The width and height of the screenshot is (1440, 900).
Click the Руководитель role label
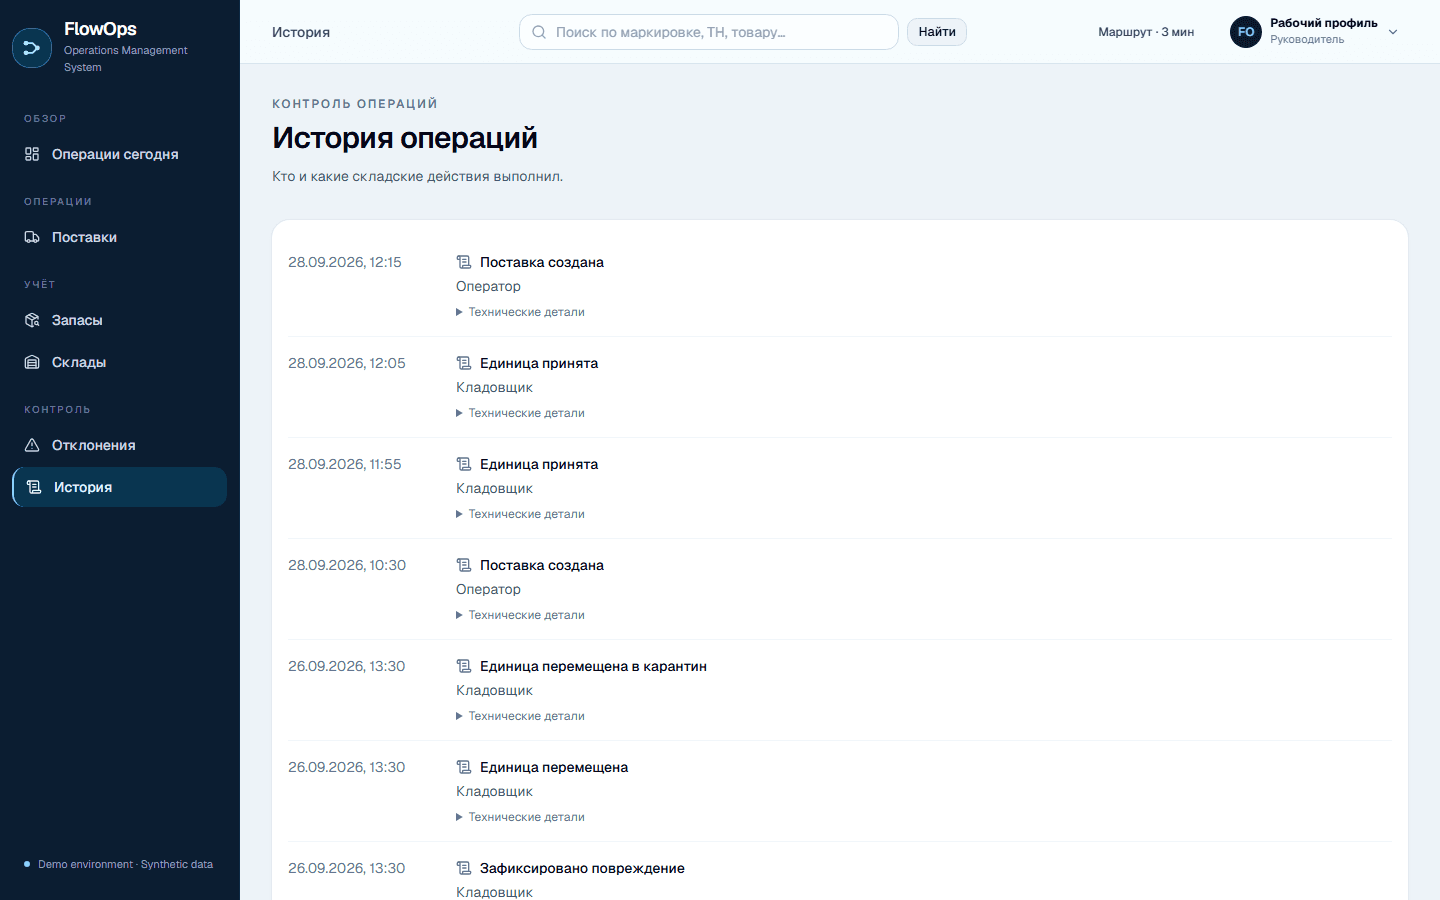(x=1307, y=40)
